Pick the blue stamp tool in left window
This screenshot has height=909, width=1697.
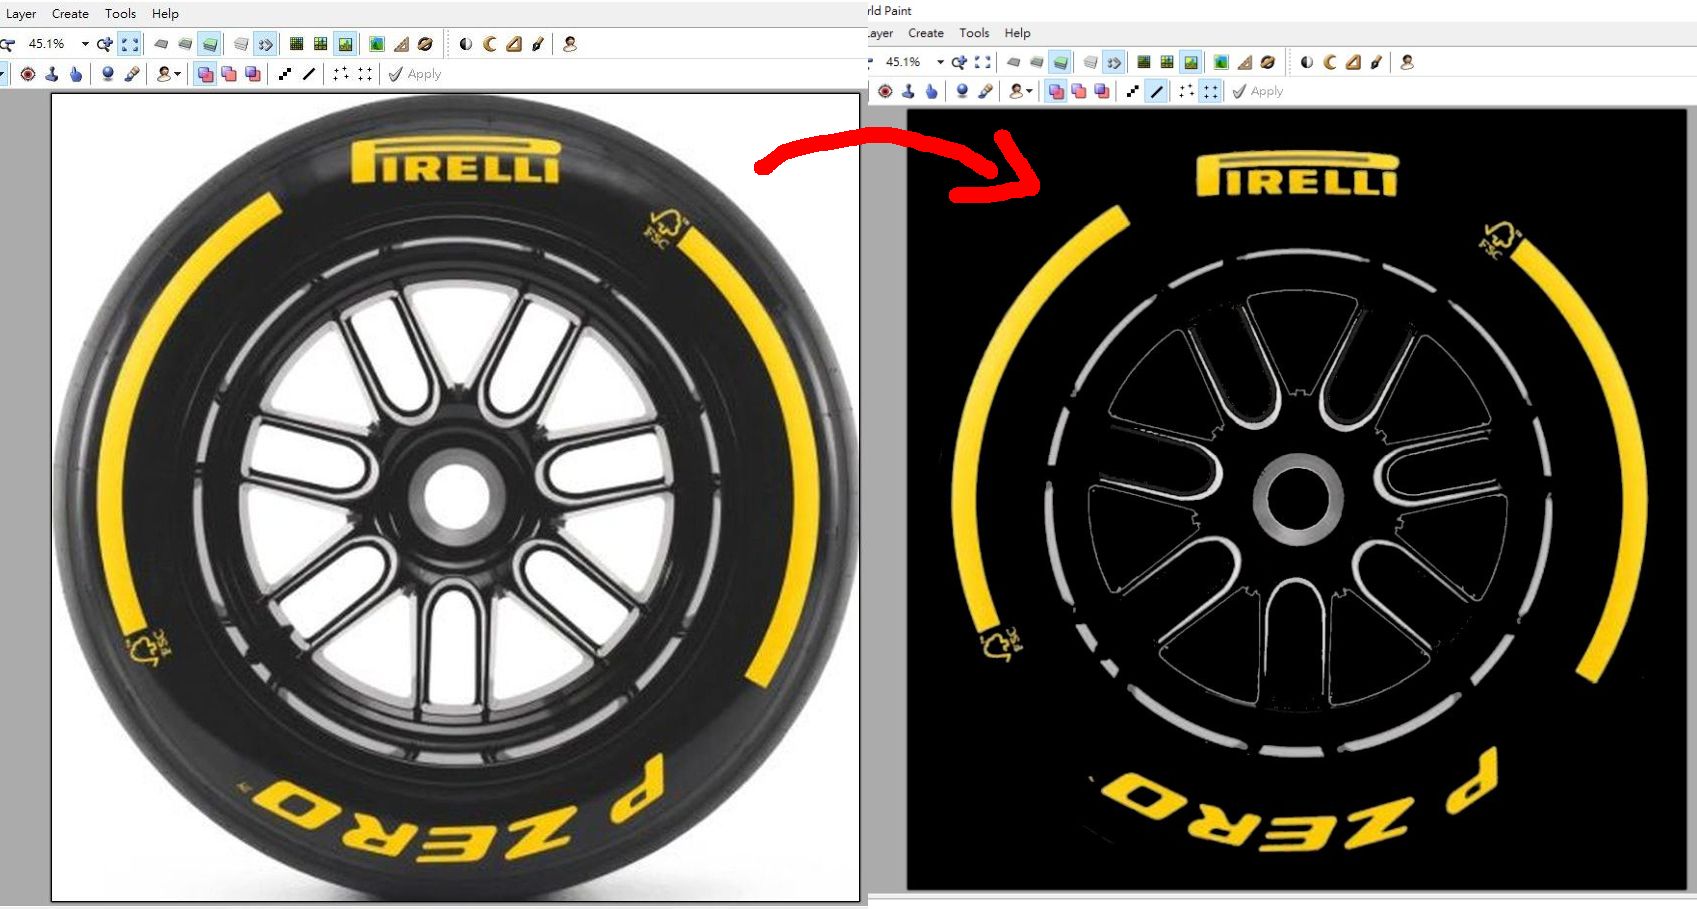(x=52, y=74)
